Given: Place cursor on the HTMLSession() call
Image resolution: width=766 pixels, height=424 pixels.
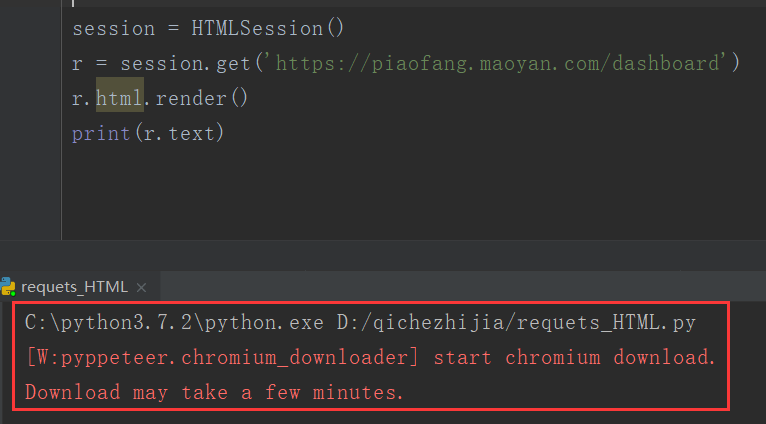Looking at the screenshot, I should (268, 28).
